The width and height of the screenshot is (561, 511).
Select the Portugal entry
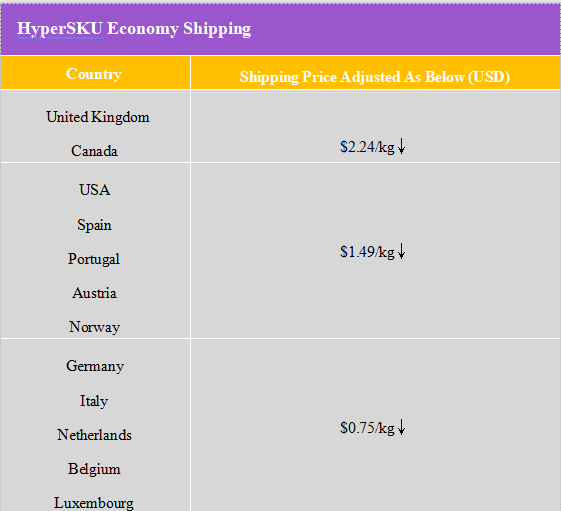(x=94, y=259)
